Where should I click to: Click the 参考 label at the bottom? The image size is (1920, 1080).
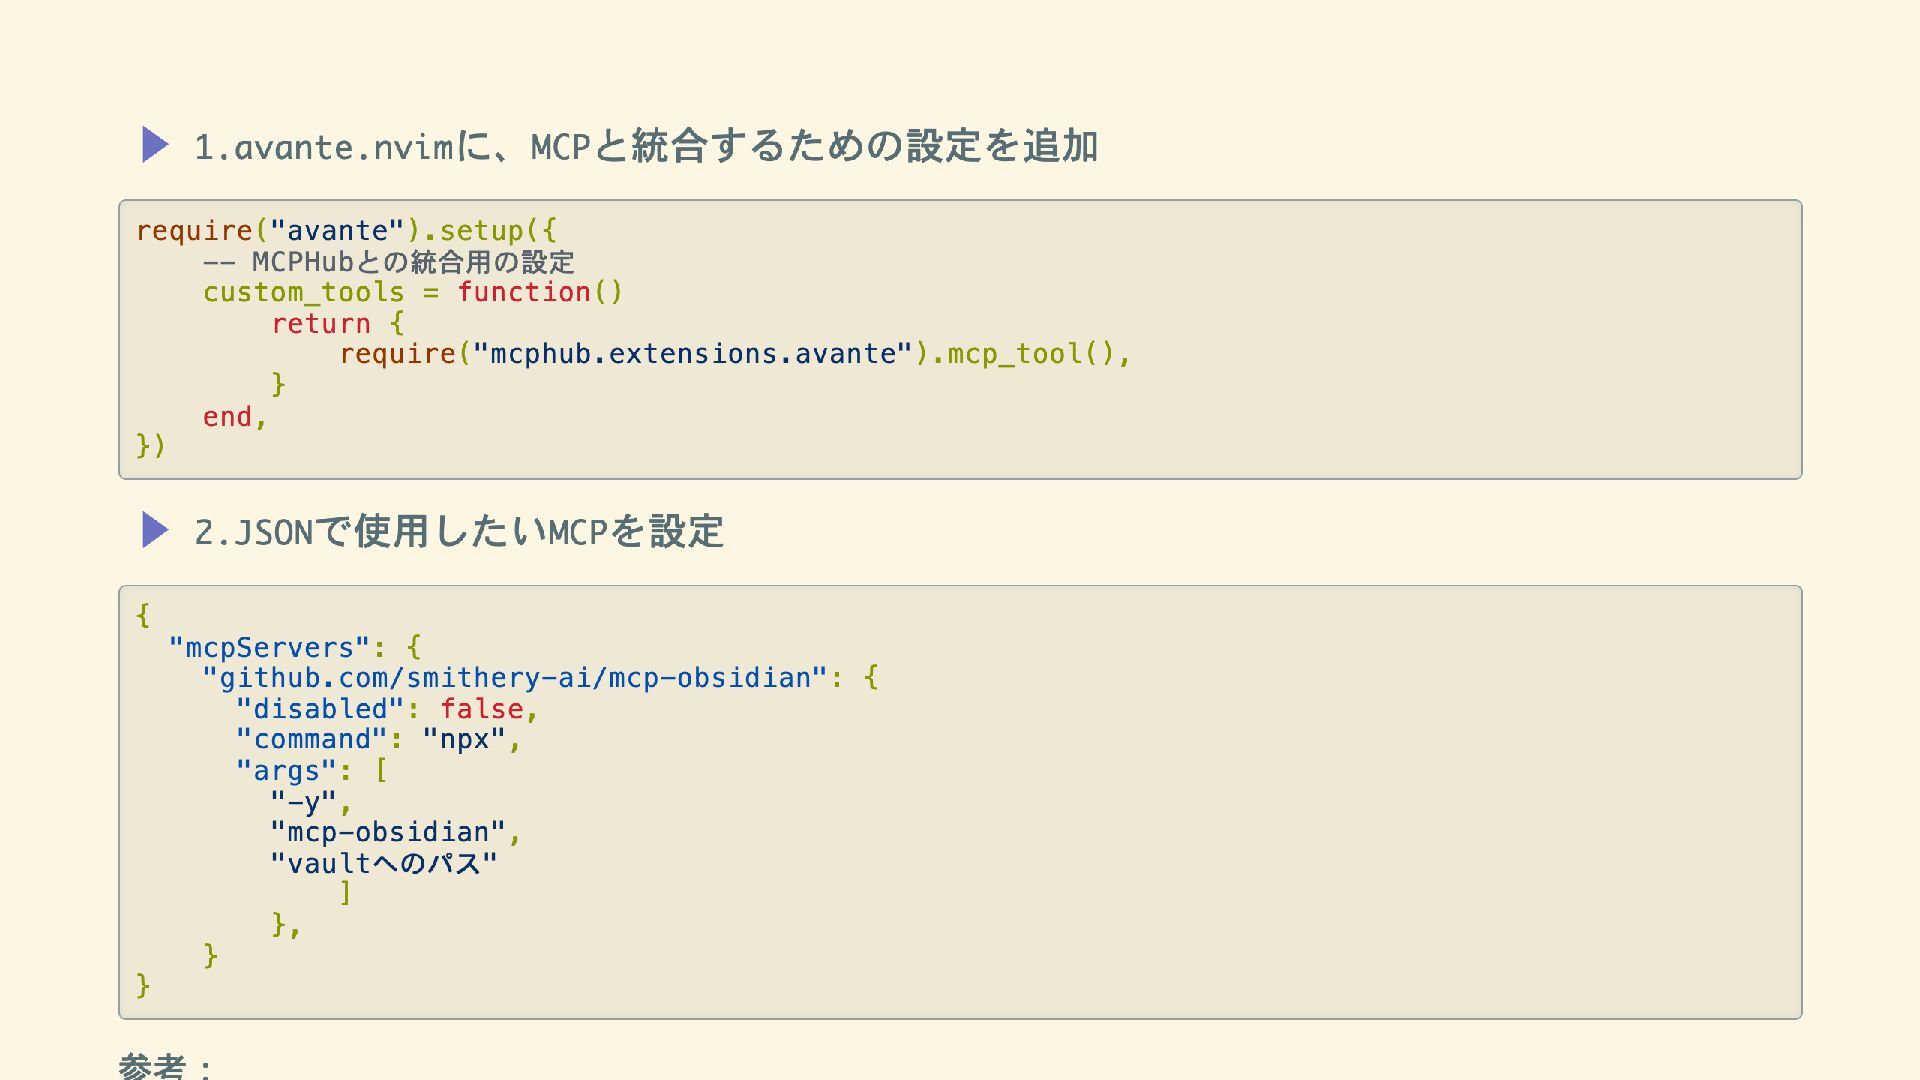[153, 1066]
